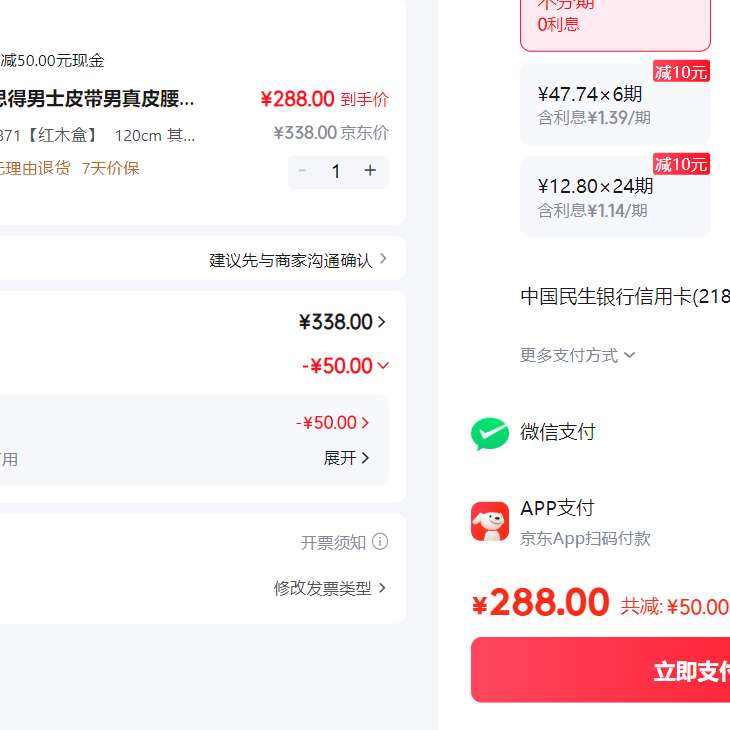Viewport: 730px width, 730px height.
Task: Click the JD App payment icon
Action: (490, 521)
